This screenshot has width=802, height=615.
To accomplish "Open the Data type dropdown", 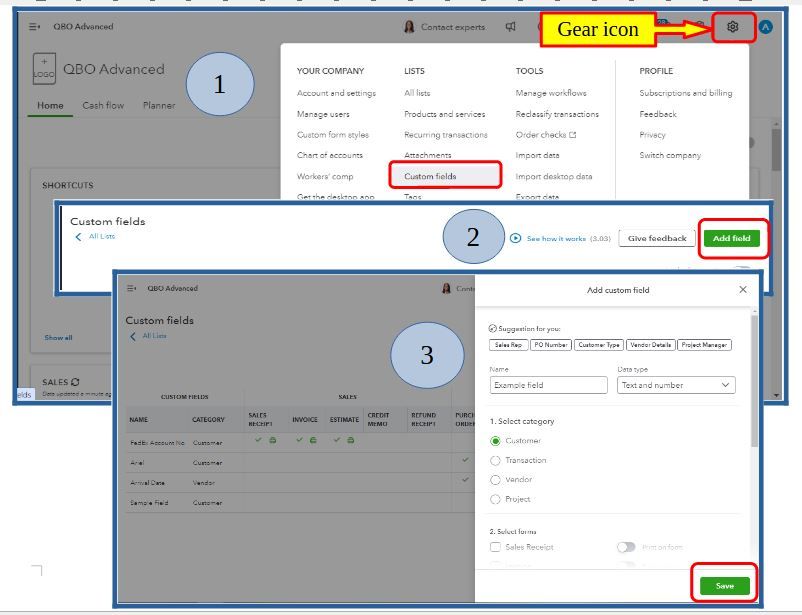I will tap(676, 385).
